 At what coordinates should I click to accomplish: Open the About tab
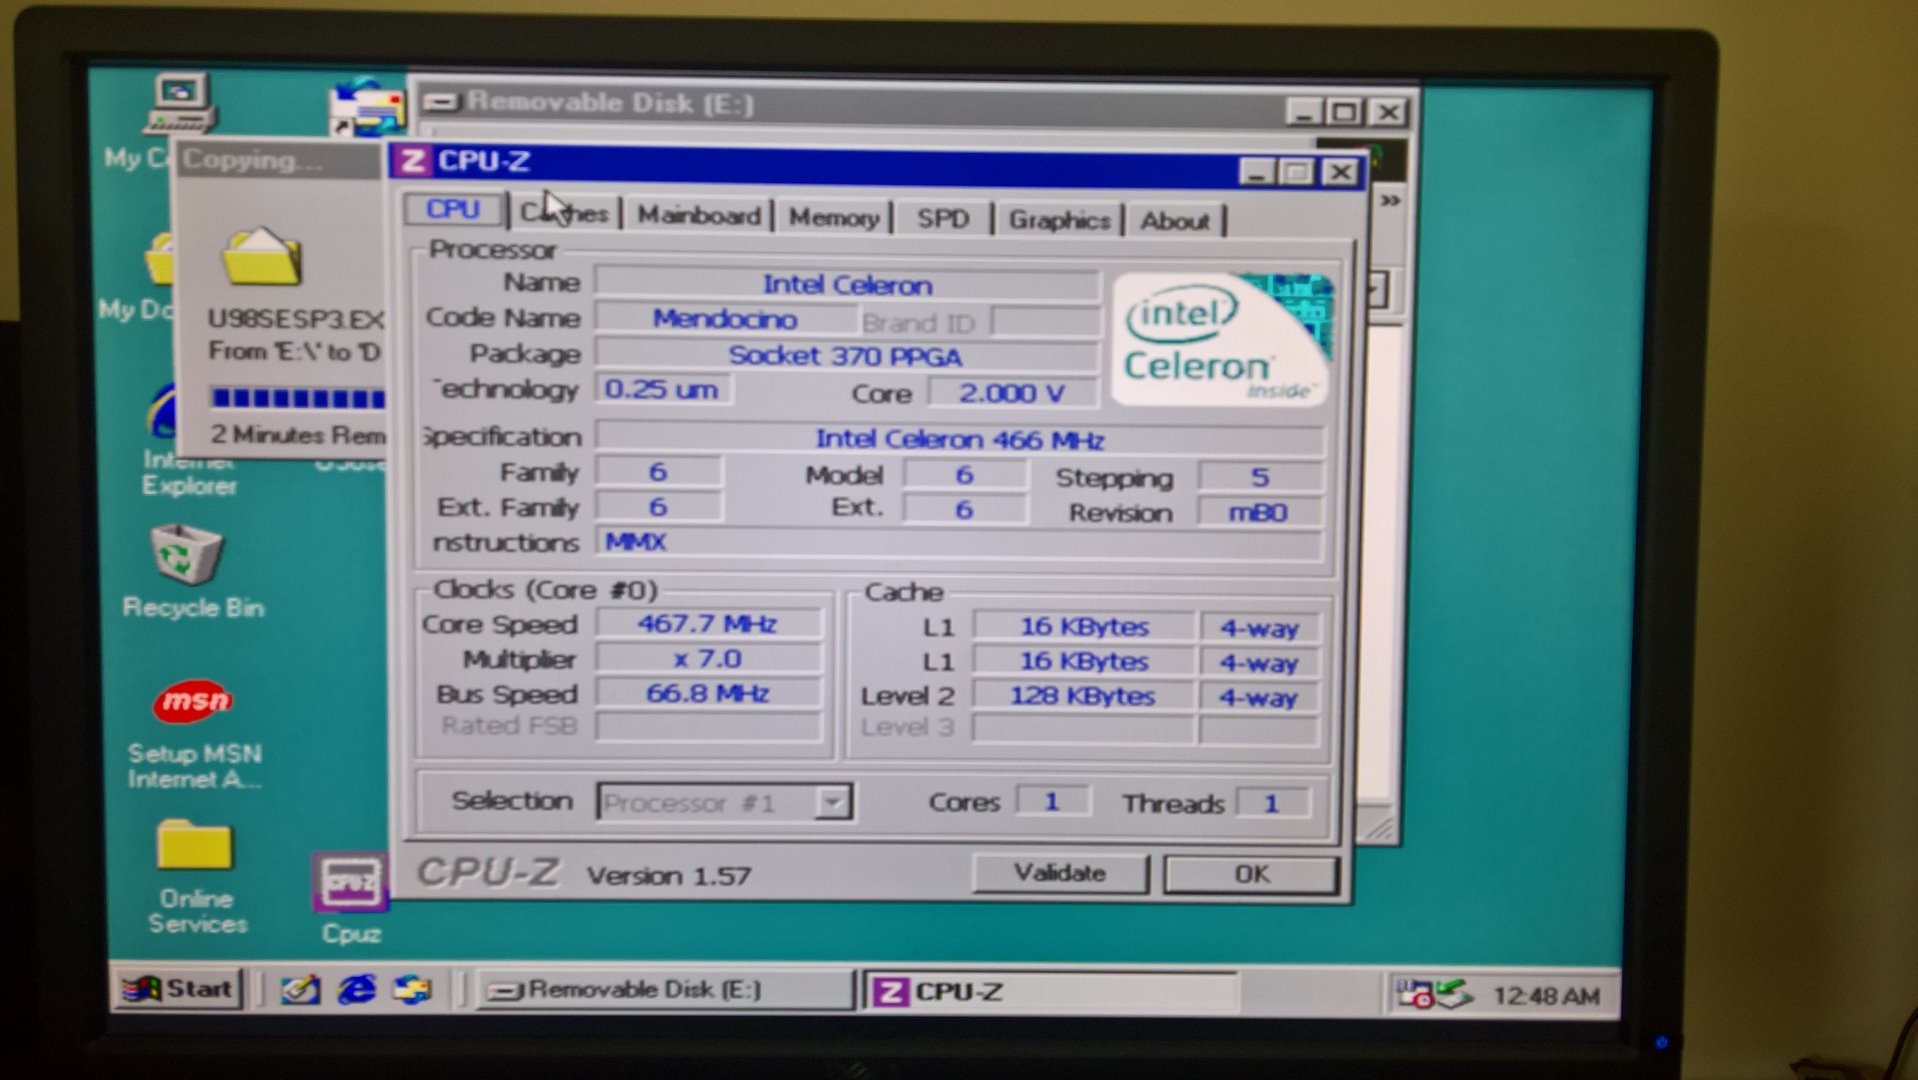tap(1175, 220)
